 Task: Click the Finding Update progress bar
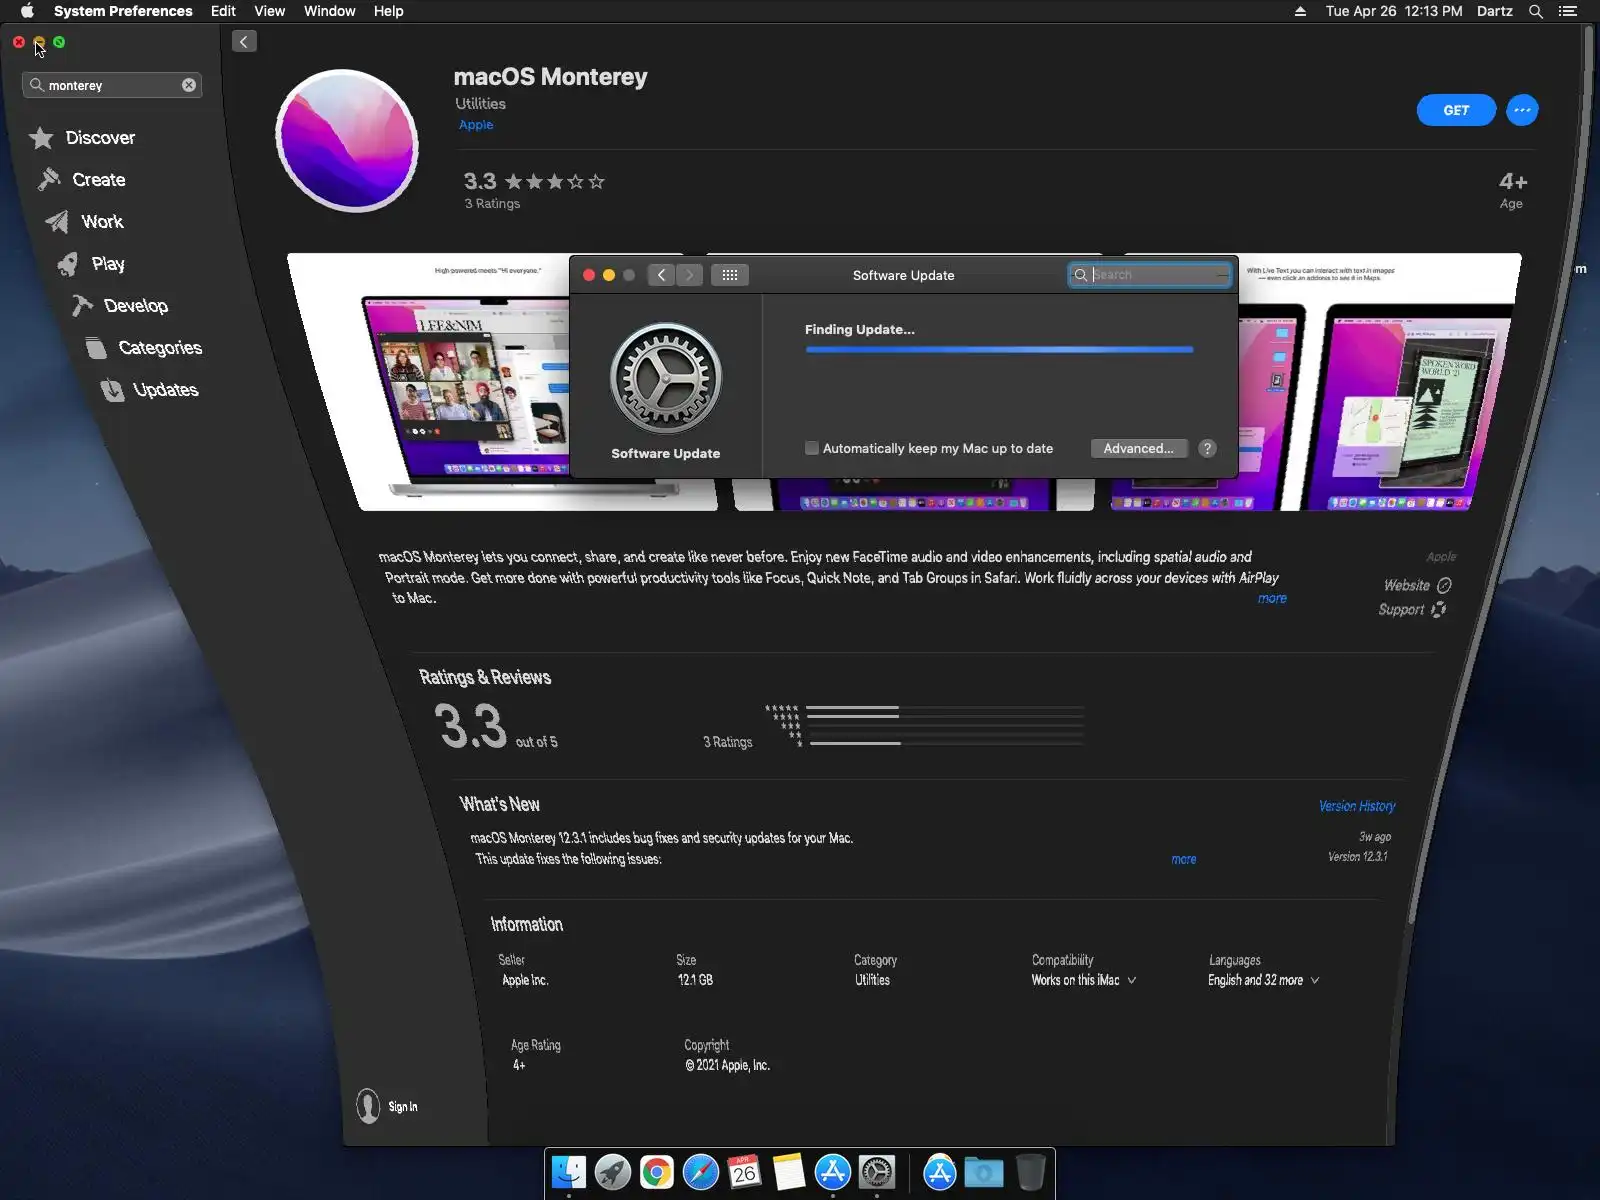999,350
